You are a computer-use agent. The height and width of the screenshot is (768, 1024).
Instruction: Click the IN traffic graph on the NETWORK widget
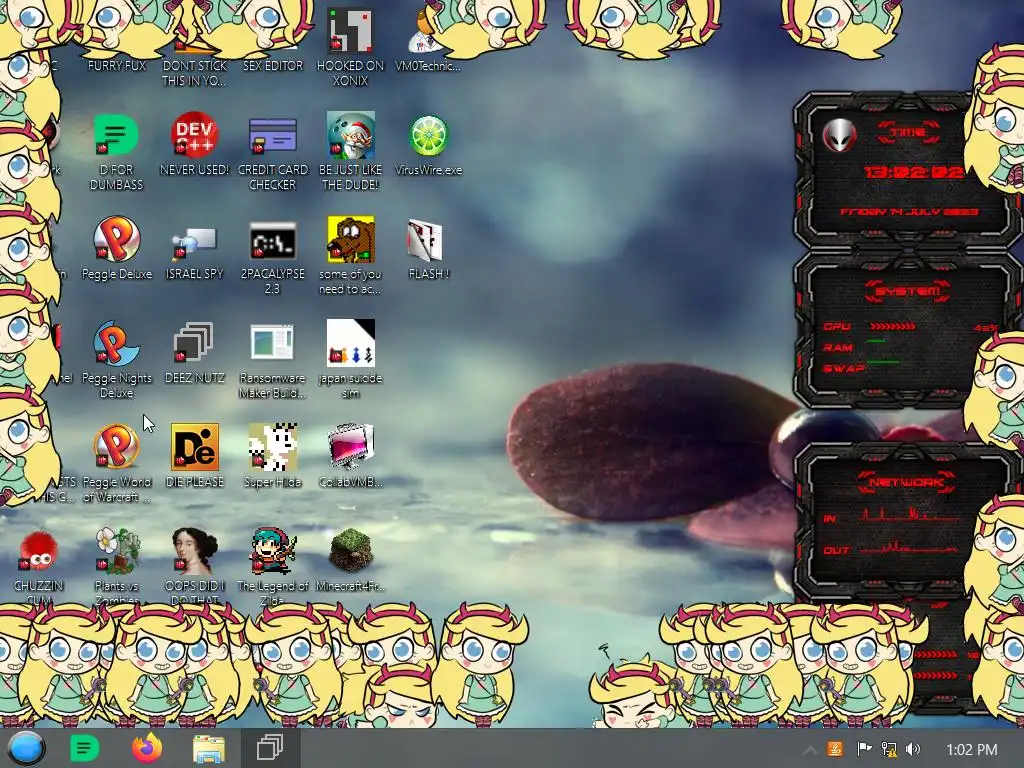[x=909, y=515]
